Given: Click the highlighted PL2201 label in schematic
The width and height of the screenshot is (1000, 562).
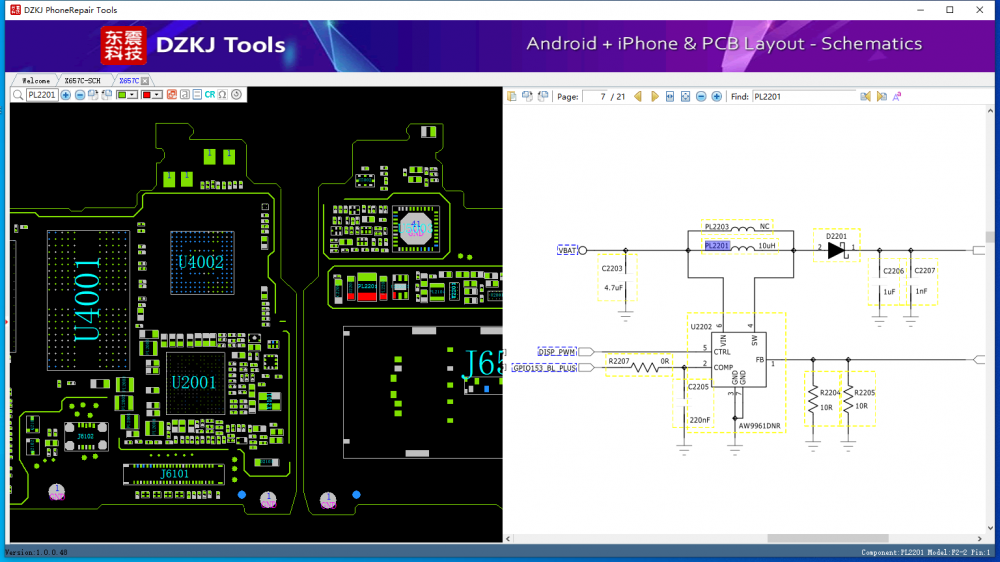Looking at the screenshot, I should [717, 245].
